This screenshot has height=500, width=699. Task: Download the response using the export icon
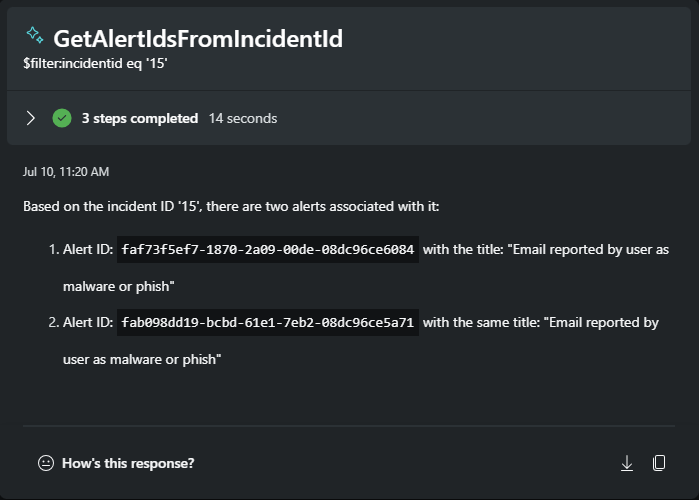click(627, 463)
